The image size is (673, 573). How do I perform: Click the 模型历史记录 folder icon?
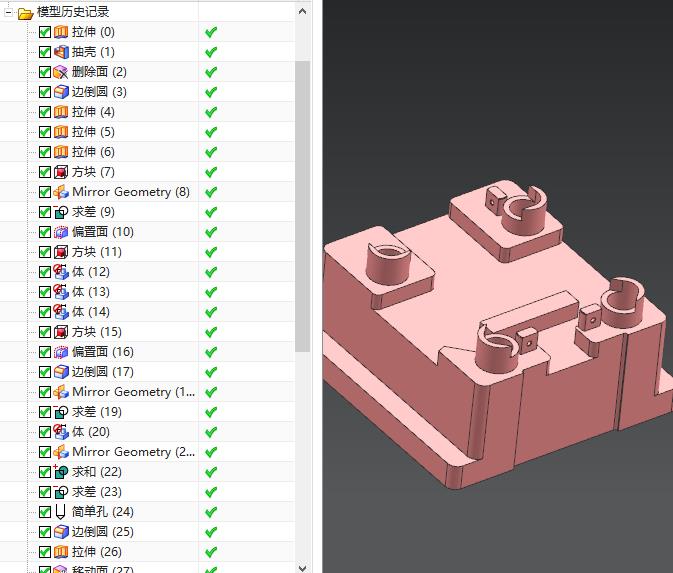coord(25,14)
